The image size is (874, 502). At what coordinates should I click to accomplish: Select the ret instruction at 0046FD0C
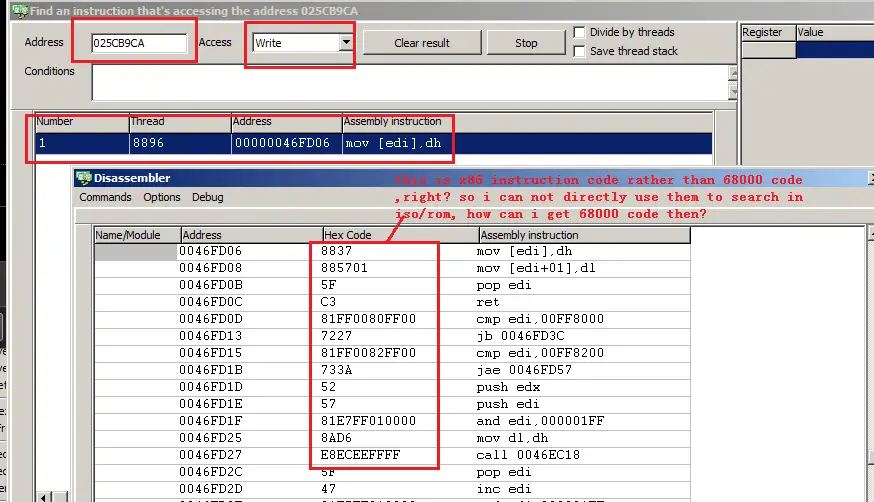pos(392,302)
